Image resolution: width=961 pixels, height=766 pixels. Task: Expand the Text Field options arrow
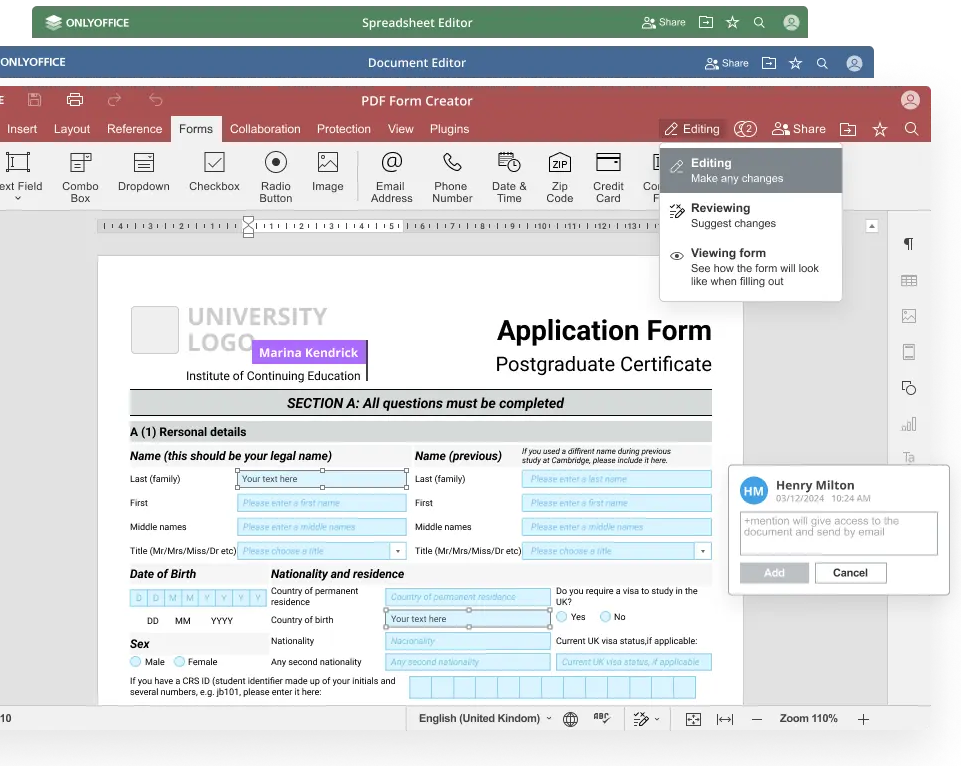pyautogui.click(x=18, y=199)
